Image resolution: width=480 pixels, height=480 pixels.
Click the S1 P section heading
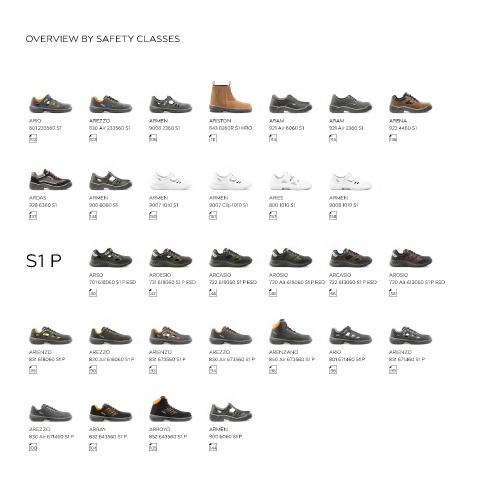click(x=44, y=261)
